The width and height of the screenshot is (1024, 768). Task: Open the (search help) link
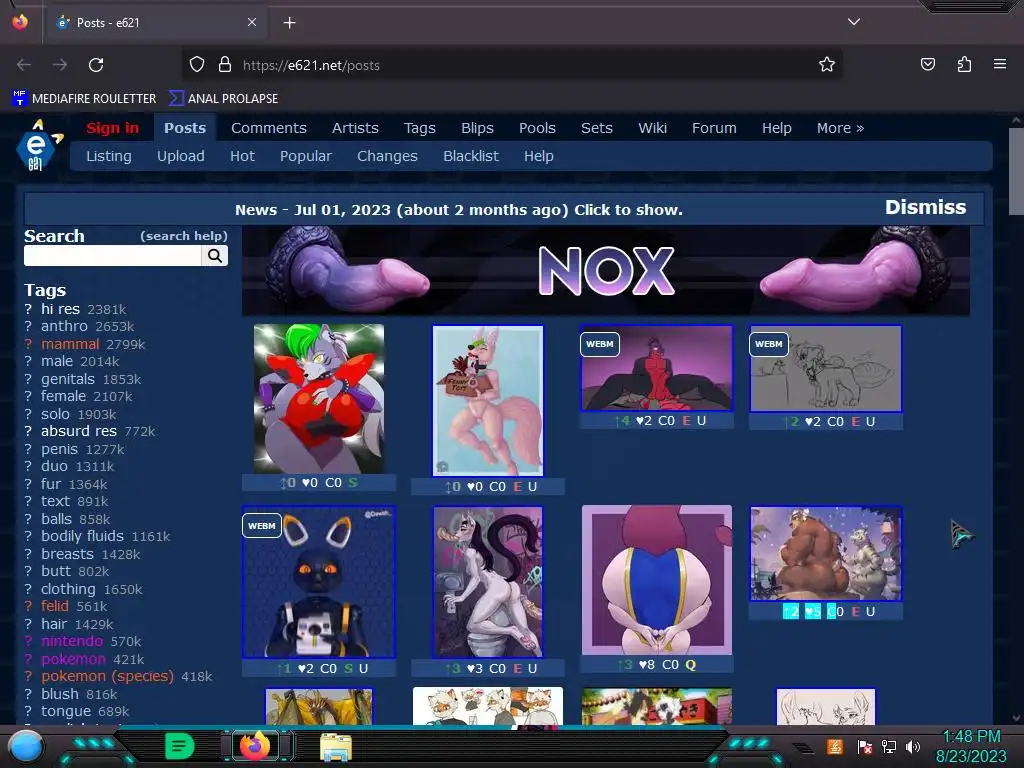tap(184, 236)
